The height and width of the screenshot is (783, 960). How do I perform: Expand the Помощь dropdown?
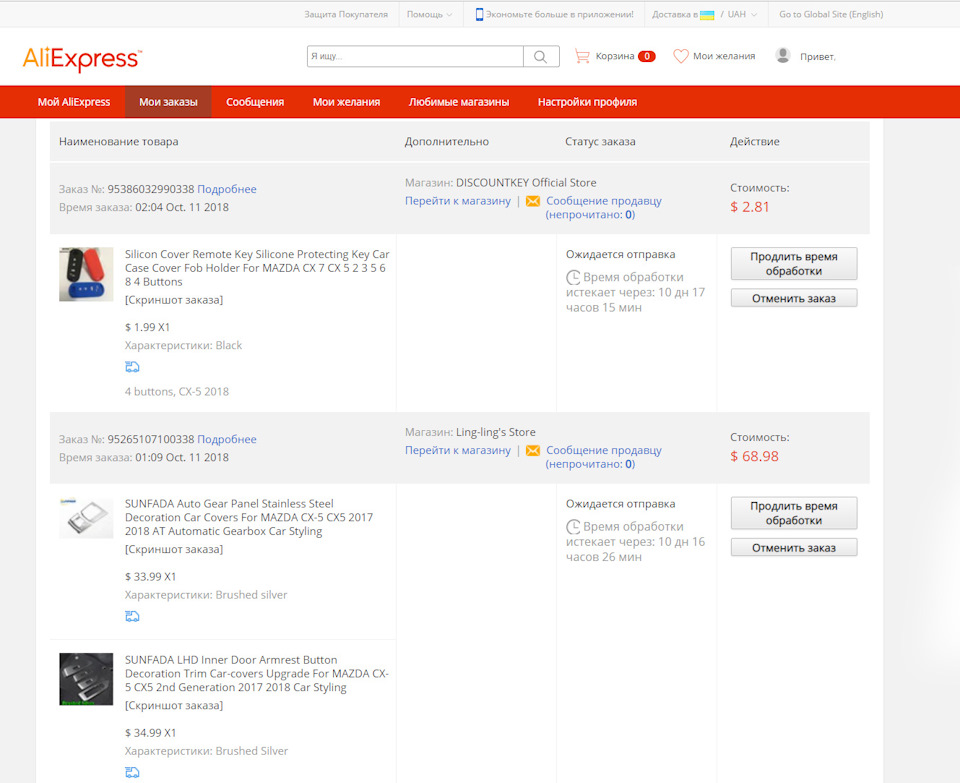(x=429, y=14)
